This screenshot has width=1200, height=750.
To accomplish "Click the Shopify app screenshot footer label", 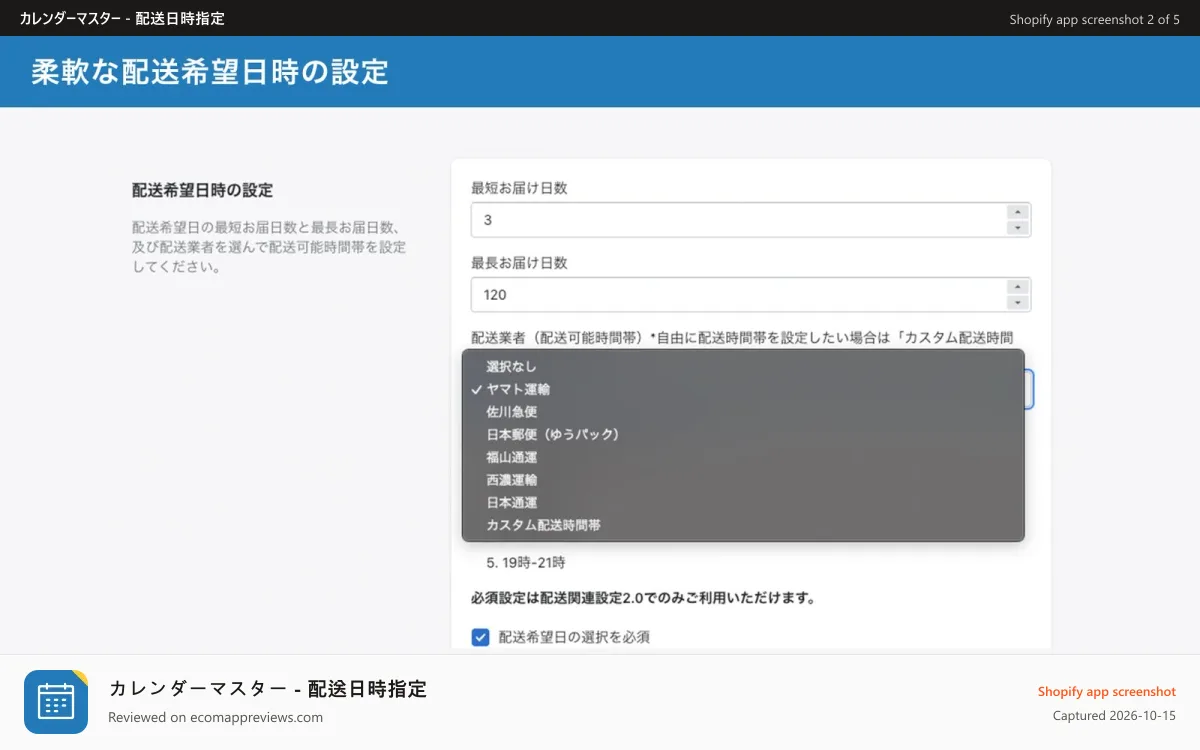I will (1107, 692).
